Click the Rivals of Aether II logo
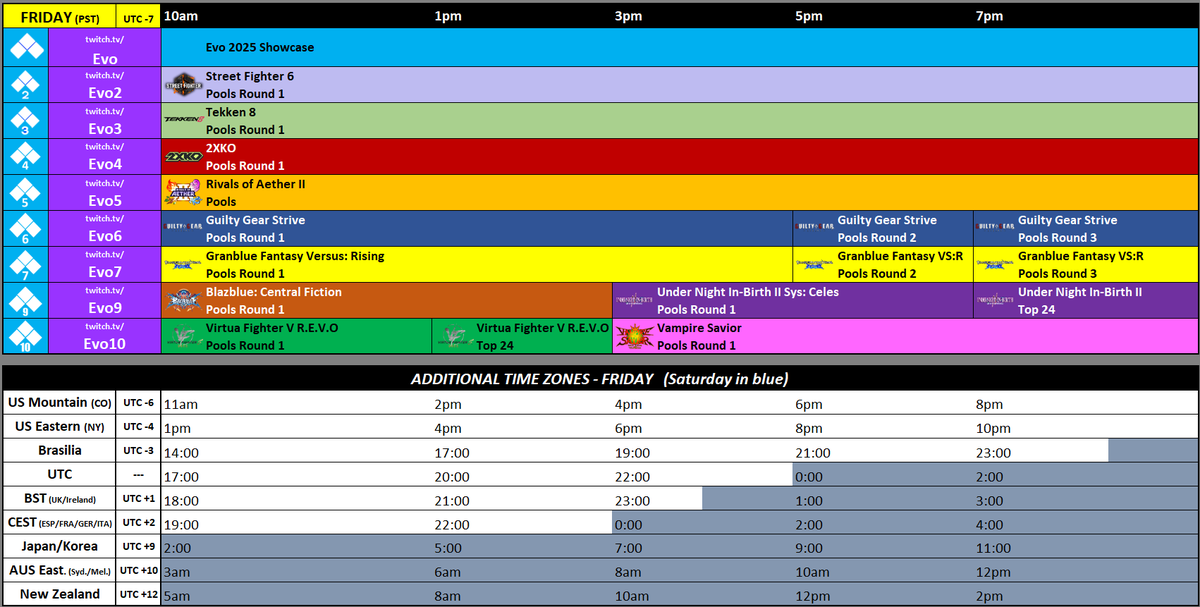1200x607 pixels. point(183,192)
